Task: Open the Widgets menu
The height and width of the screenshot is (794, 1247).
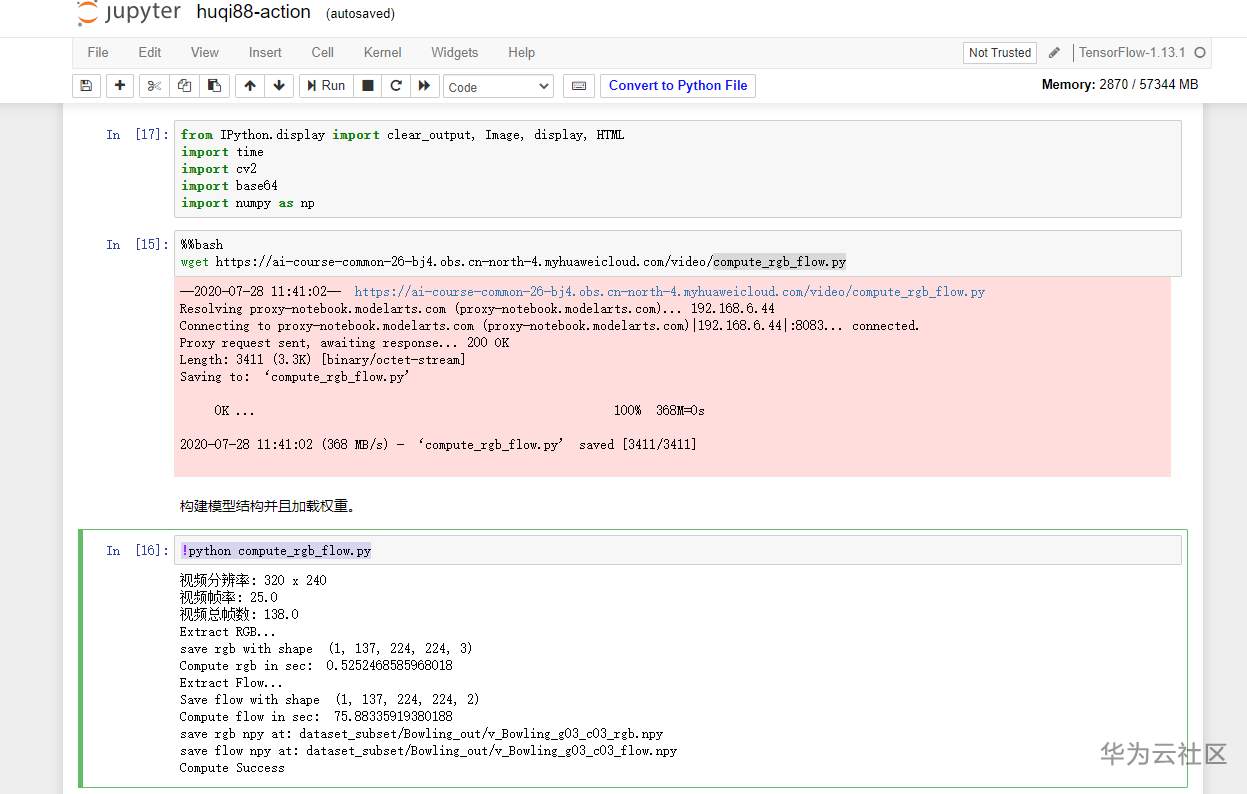Action: (x=455, y=53)
